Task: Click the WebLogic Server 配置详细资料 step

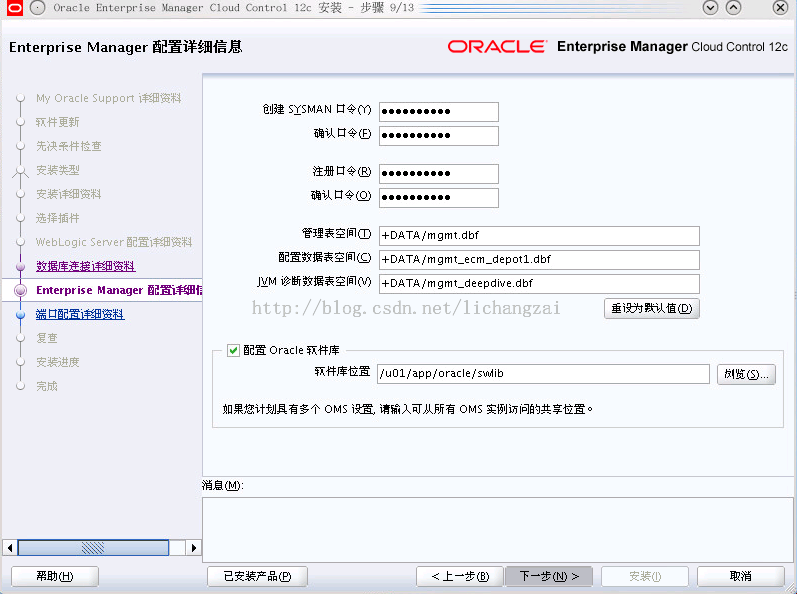Action: tap(114, 242)
